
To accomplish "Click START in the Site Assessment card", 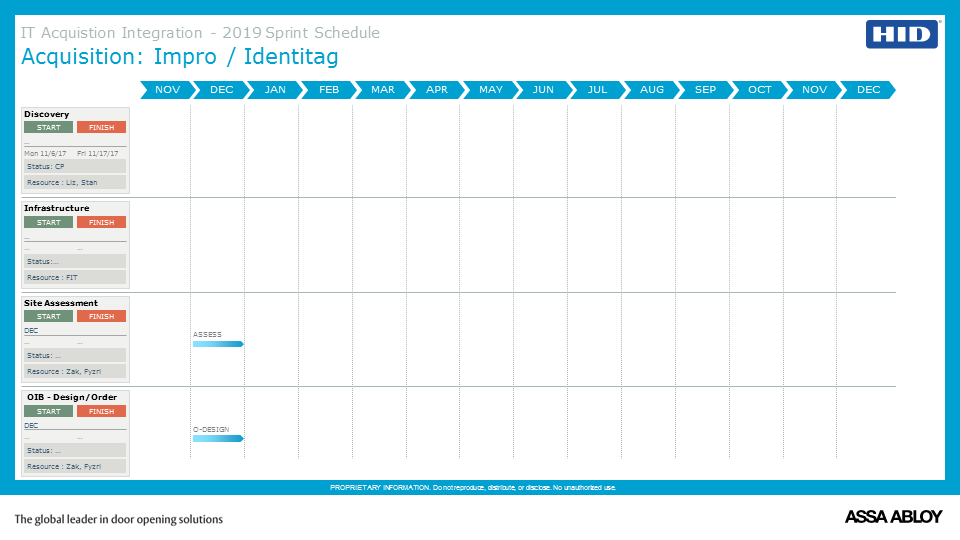I will click(x=48, y=317).
